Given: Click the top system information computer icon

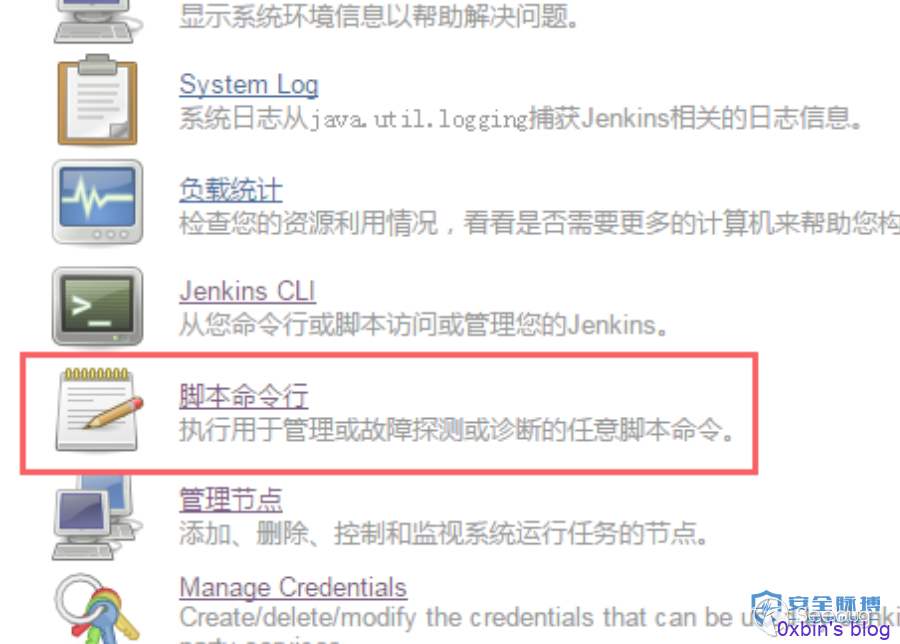Looking at the screenshot, I should coord(96,21).
